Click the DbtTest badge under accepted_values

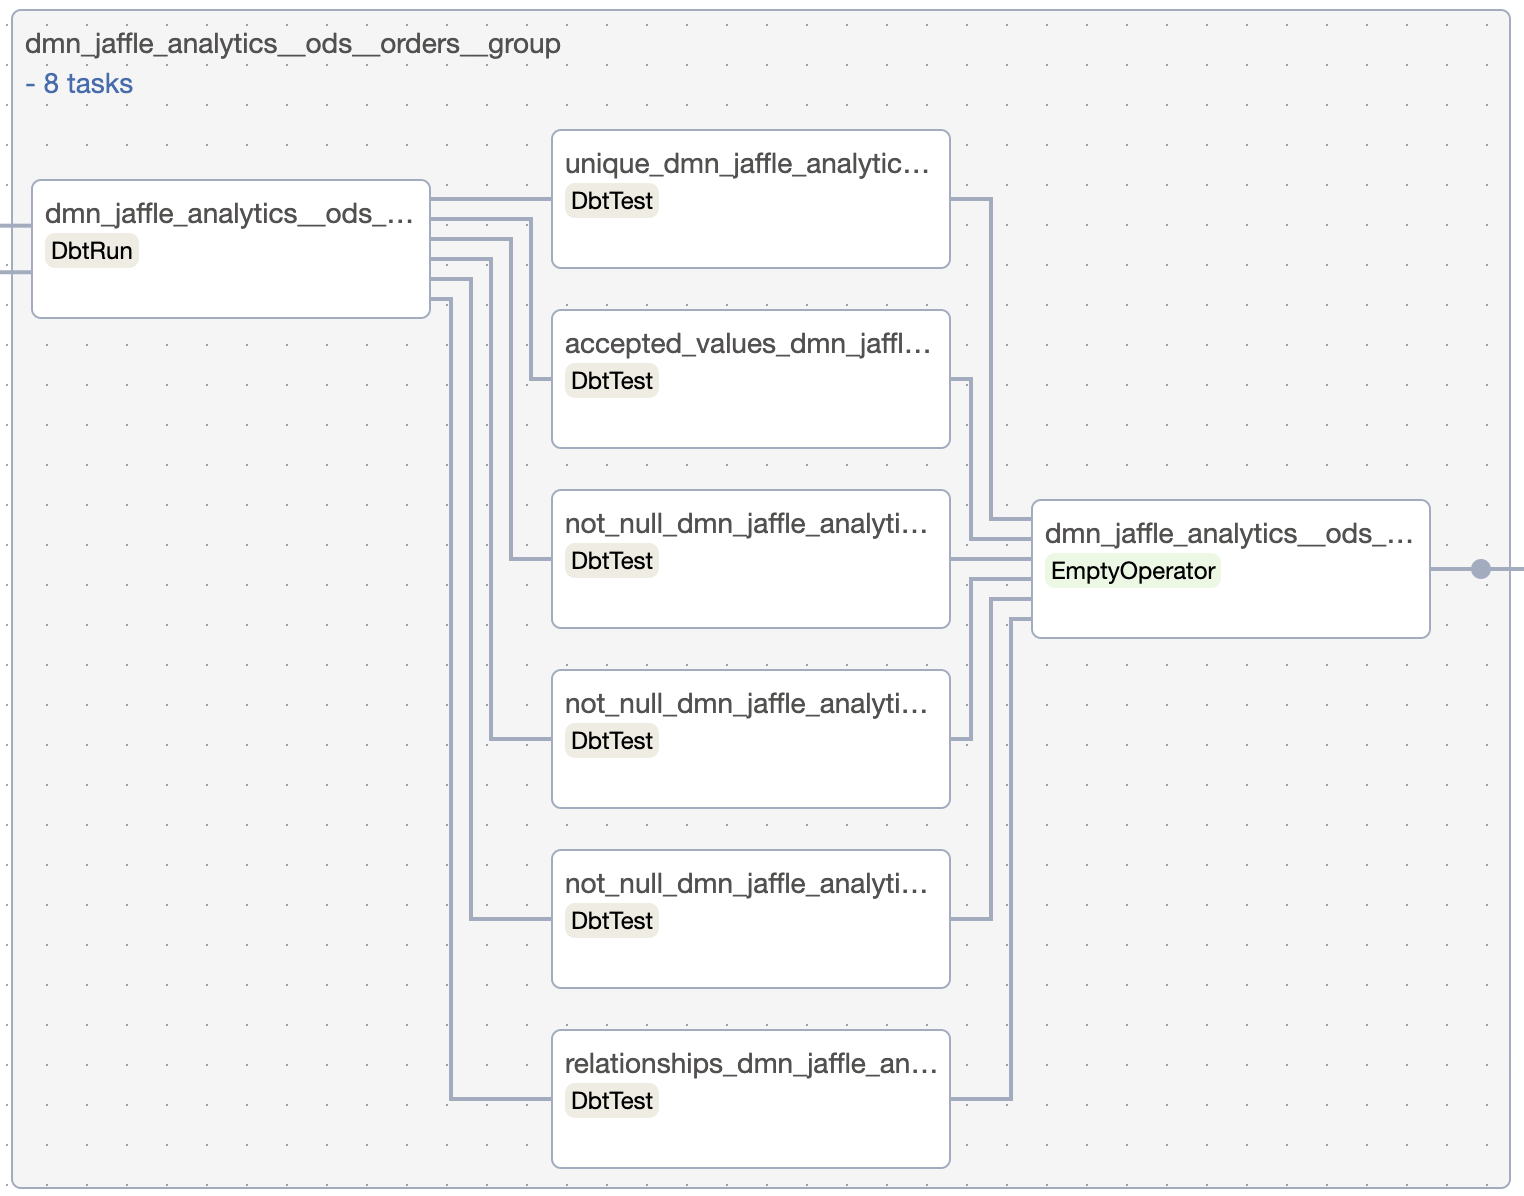click(x=611, y=381)
